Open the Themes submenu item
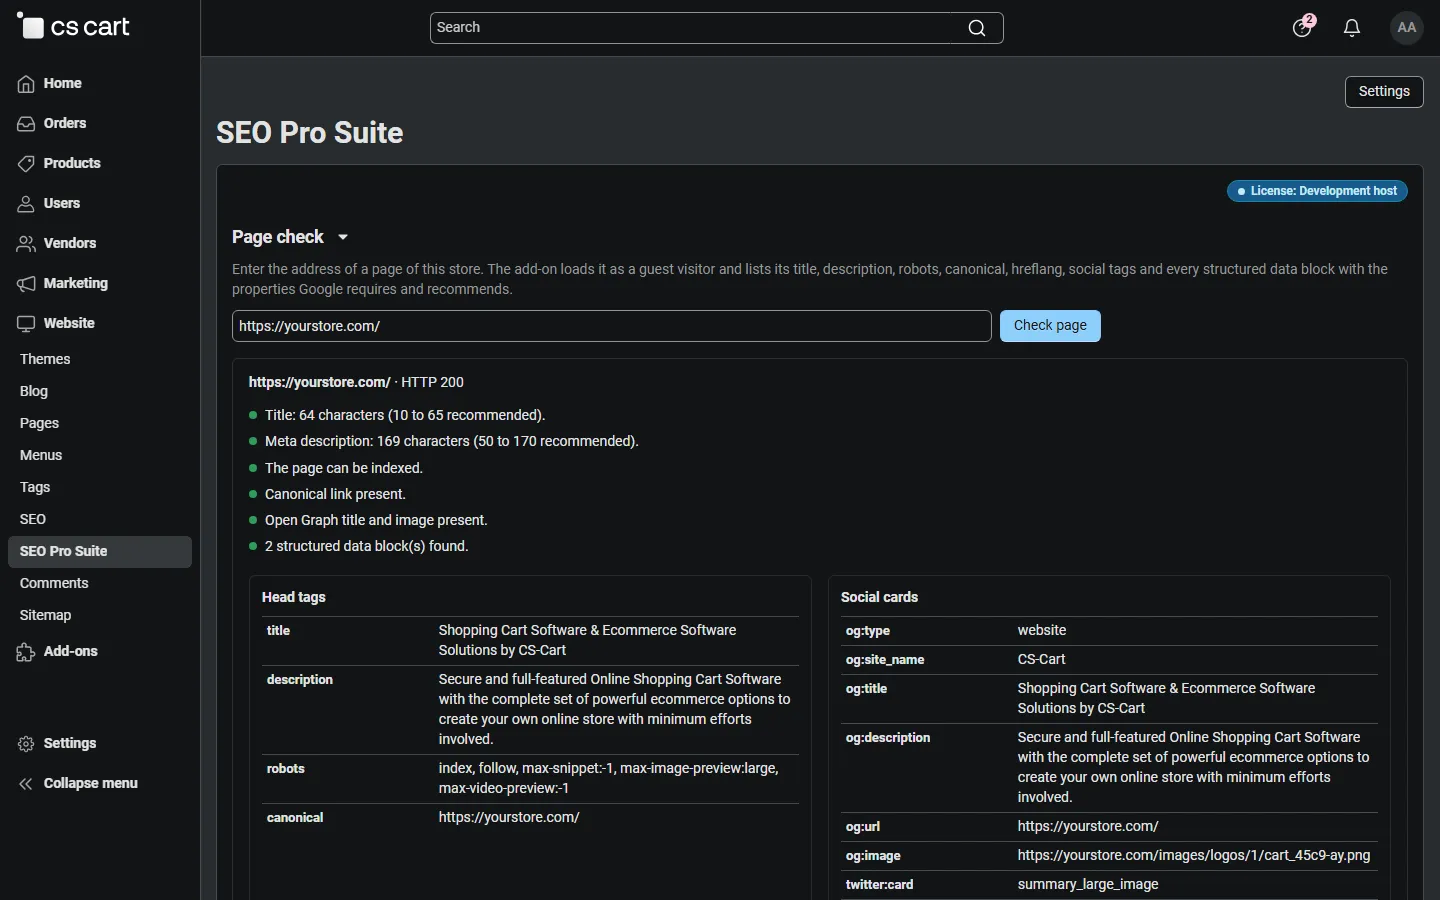 click(45, 359)
